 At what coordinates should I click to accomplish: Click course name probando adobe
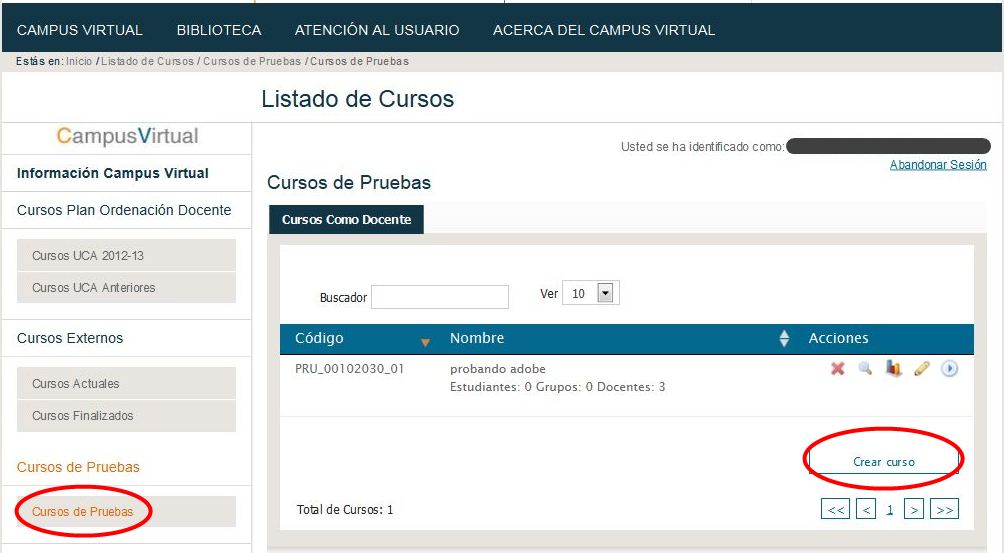point(498,369)
